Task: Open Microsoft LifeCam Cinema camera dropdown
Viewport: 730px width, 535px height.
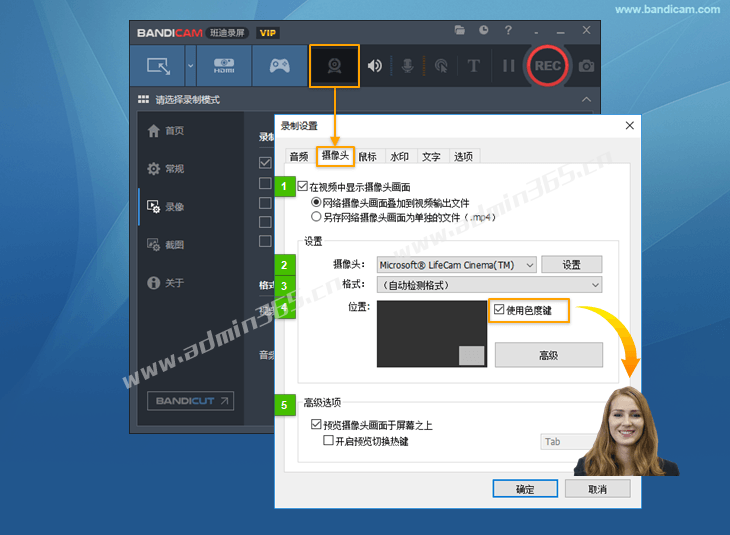Action: pyautogui.click(x=456, y=265)
